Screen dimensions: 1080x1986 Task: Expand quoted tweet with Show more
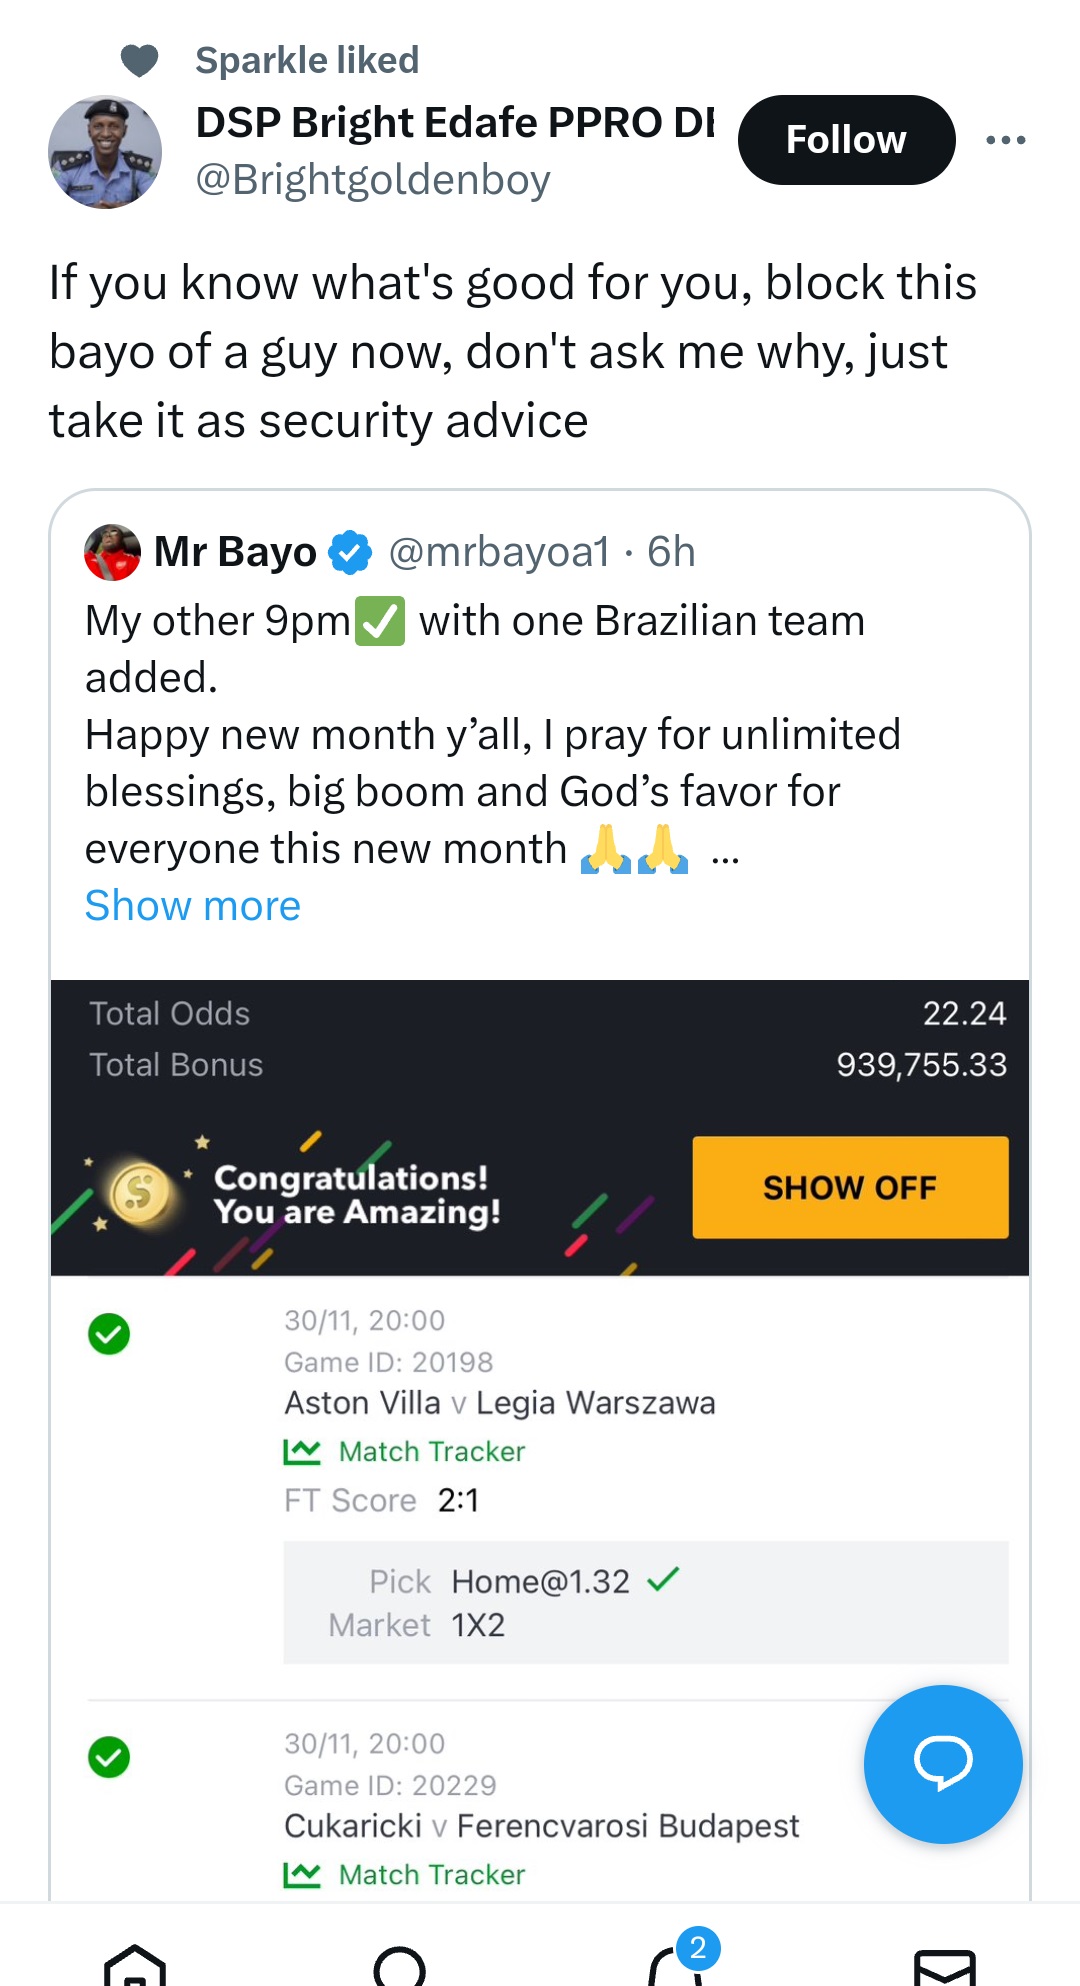[x=192, y=906]
